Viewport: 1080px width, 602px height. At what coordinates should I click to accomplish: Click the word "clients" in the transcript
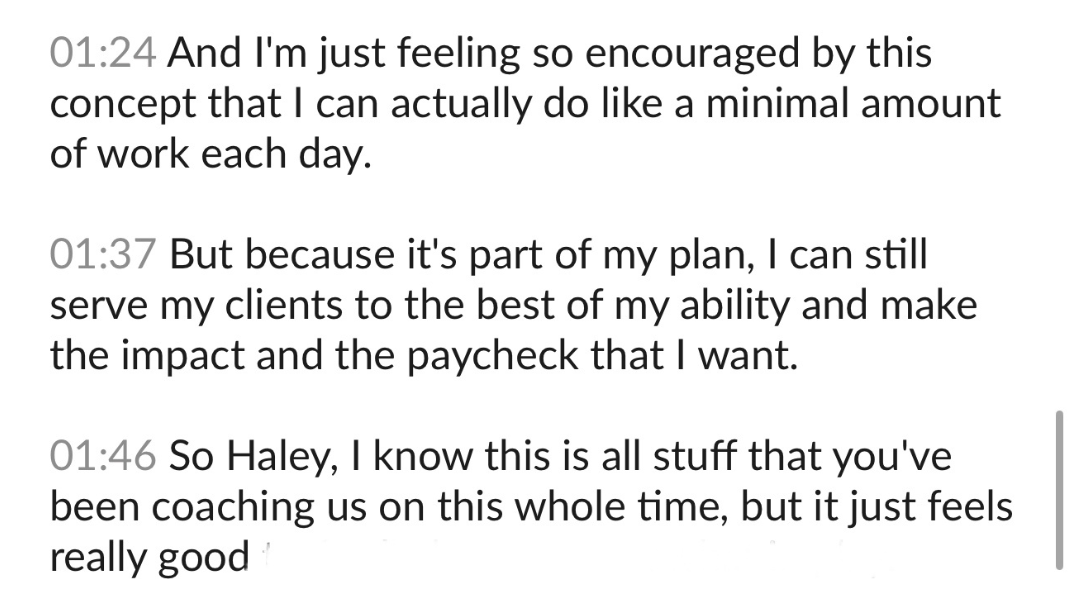262,305
